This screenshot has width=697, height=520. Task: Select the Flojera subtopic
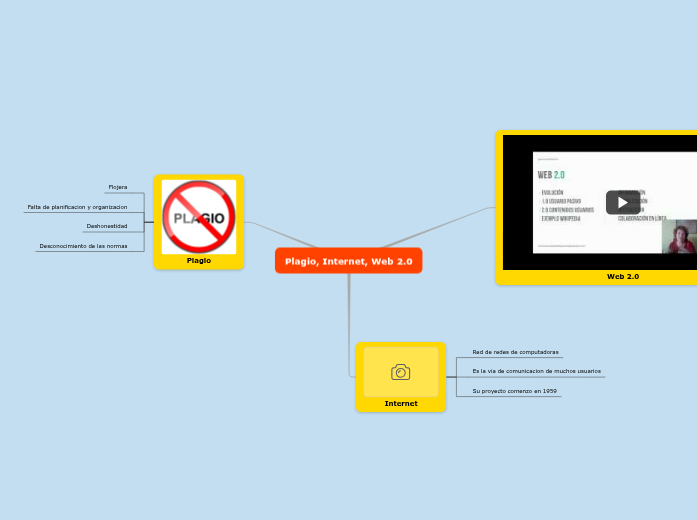tap(118, 187)
